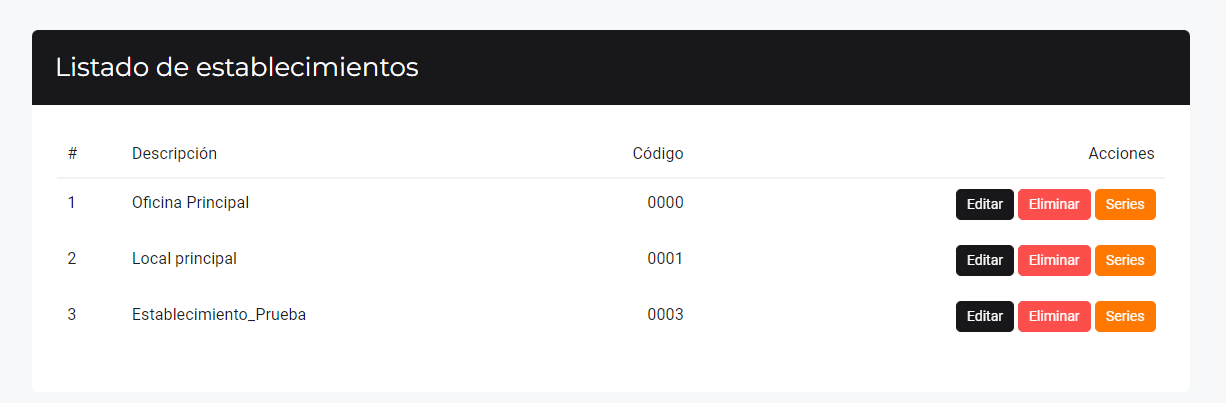Click the Descripción column header

click(174, 153)
